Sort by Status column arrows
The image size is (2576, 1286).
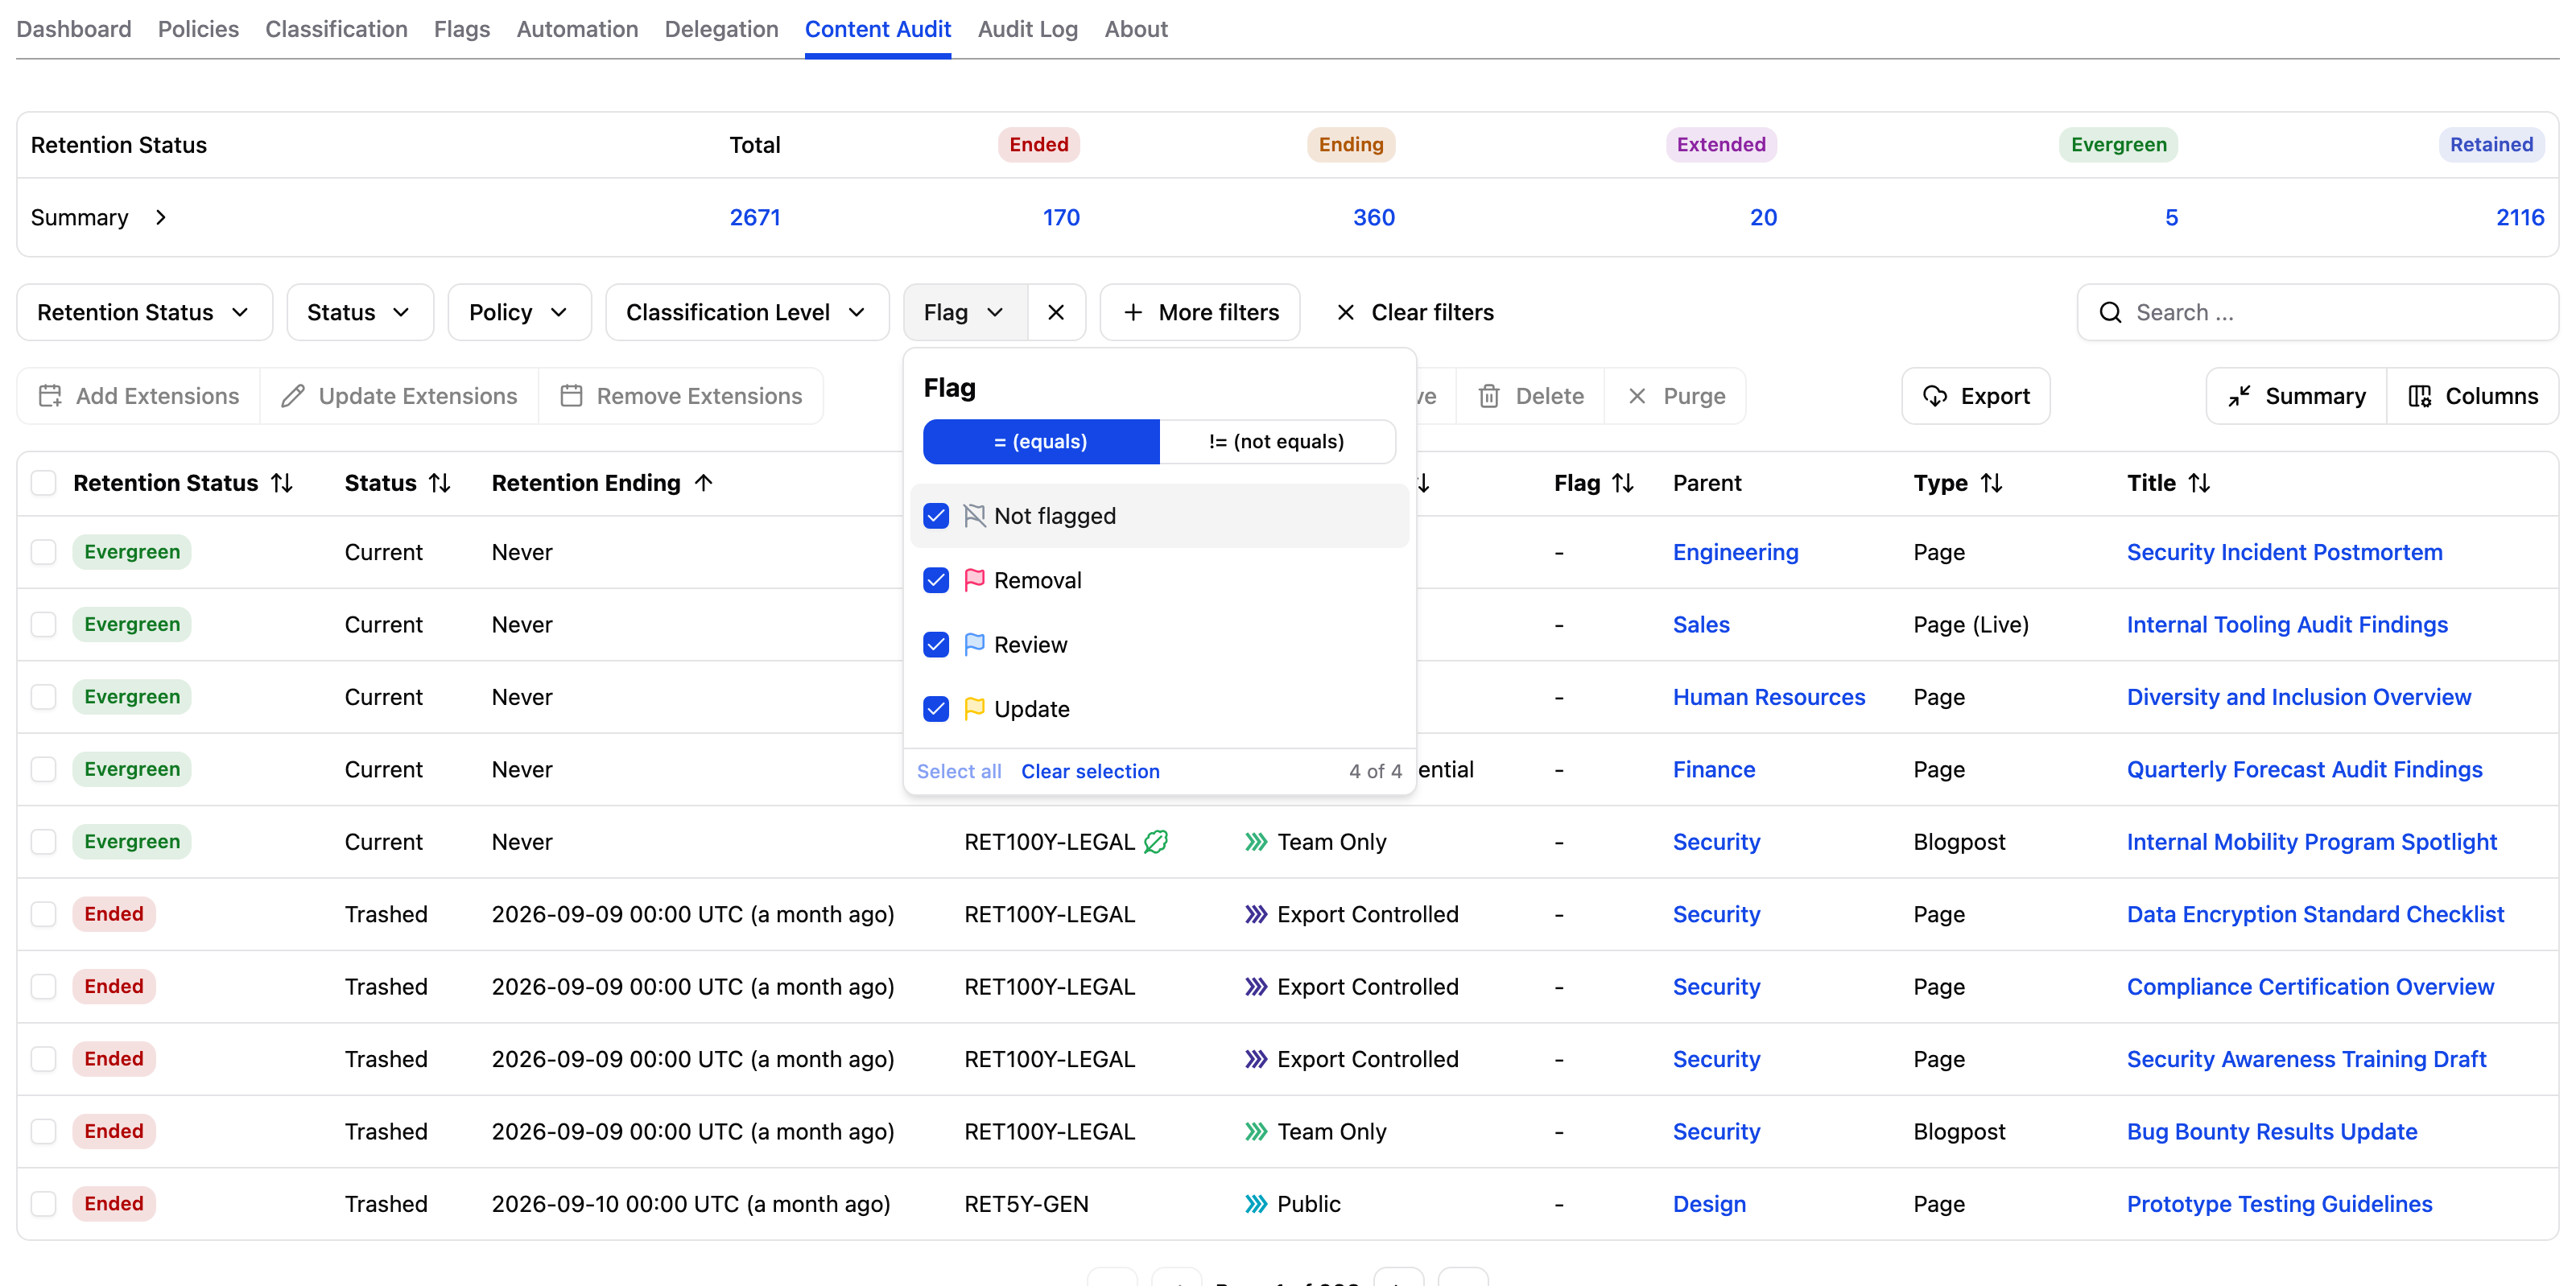[440, 483]
